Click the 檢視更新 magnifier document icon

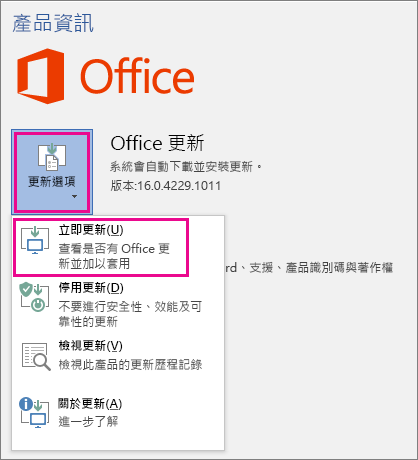click(36, 356)
